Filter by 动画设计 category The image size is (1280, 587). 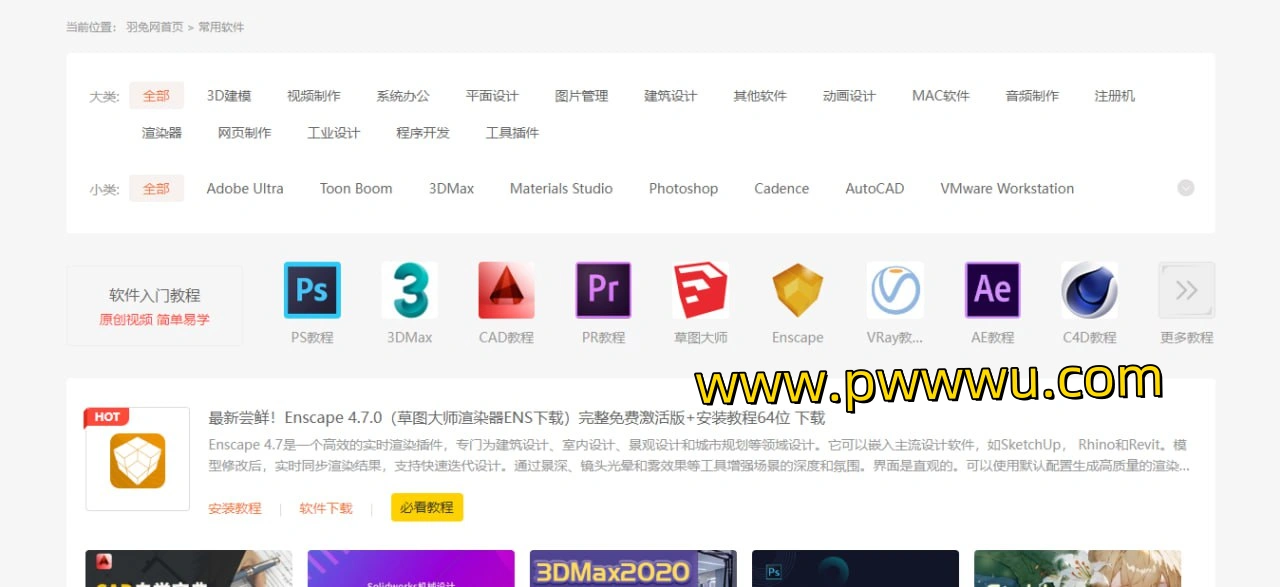[x=849, y=96]
